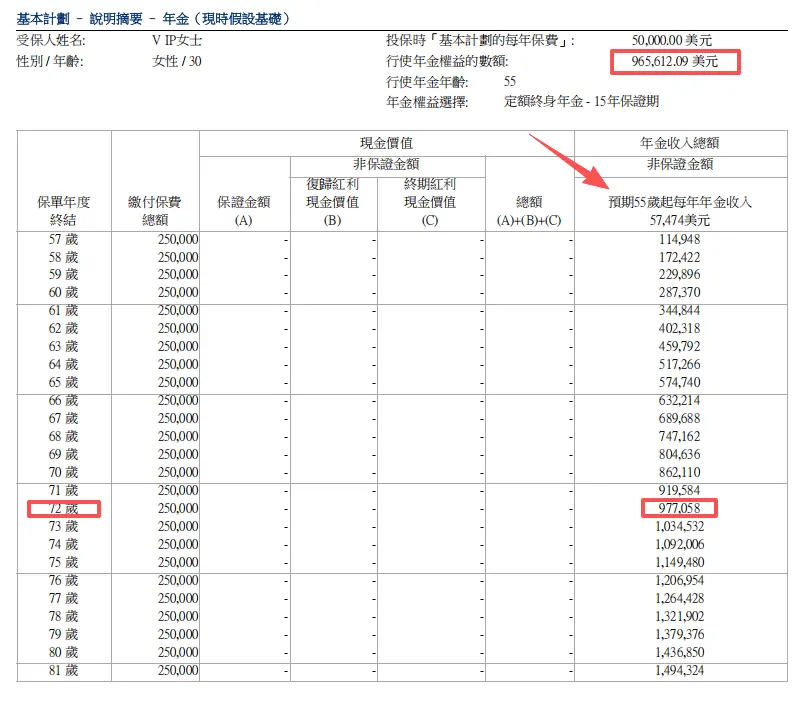Click the annuity total 114,948
The width and height of the screenshot is (811, 705).
(x=680, y=239)
